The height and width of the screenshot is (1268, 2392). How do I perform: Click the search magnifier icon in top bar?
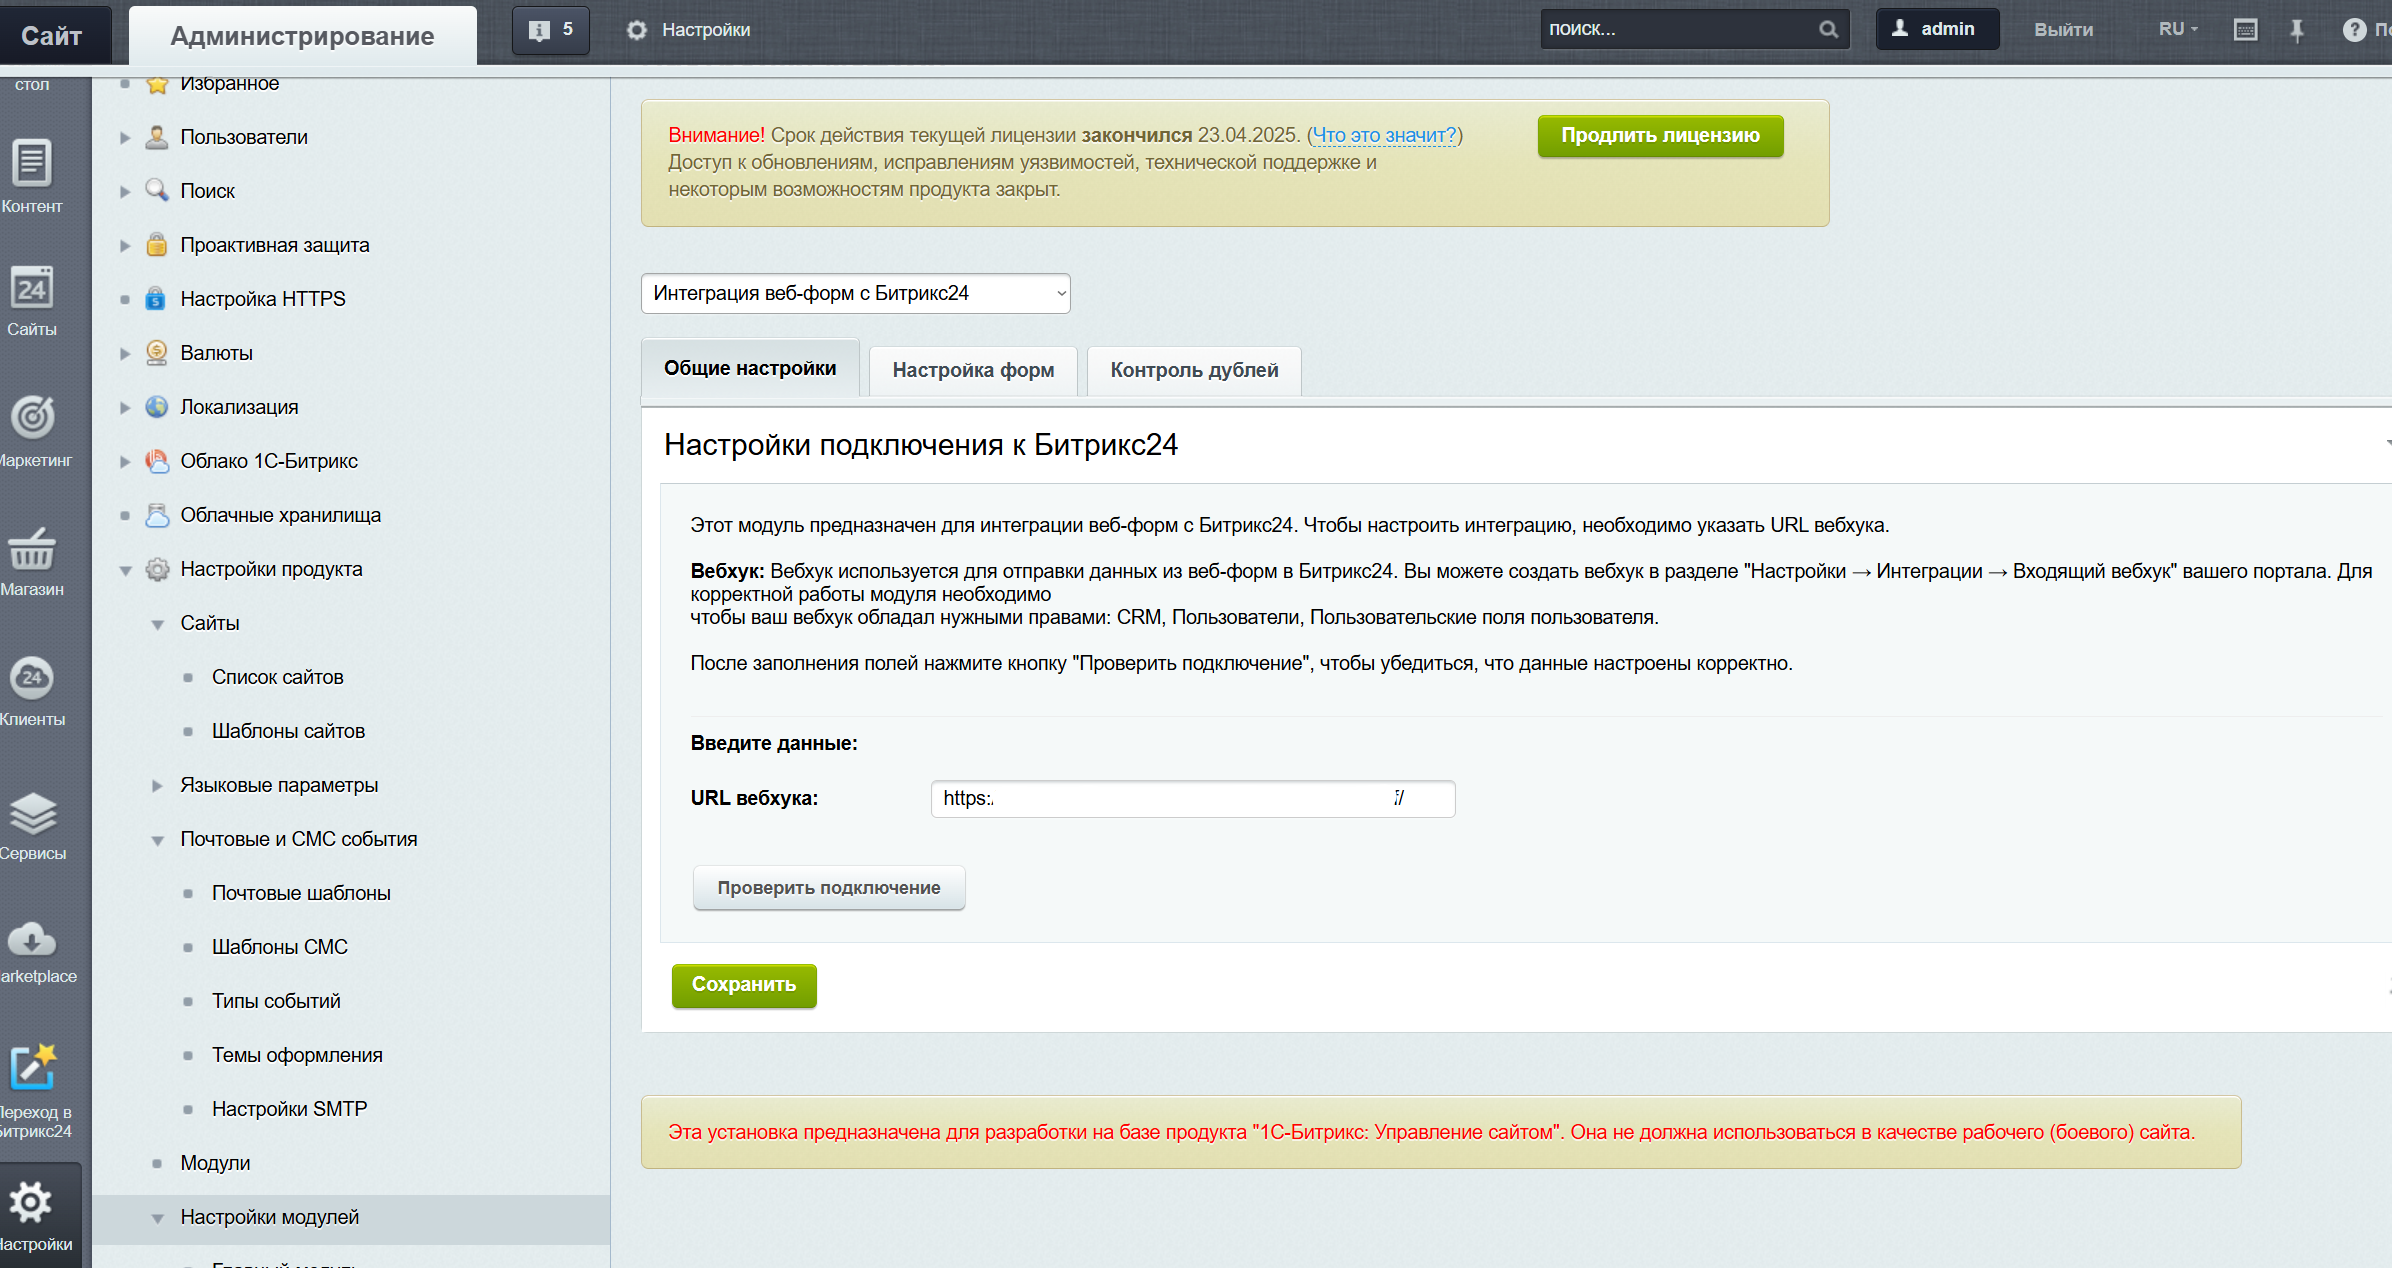1828,30
